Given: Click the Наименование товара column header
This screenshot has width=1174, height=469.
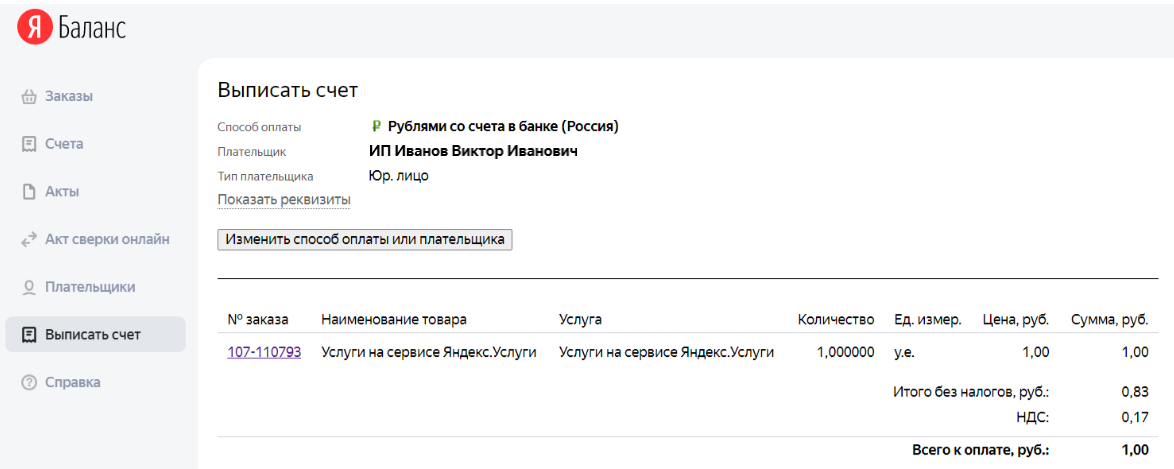Looking at the screenshot, I should click(394, 320).
